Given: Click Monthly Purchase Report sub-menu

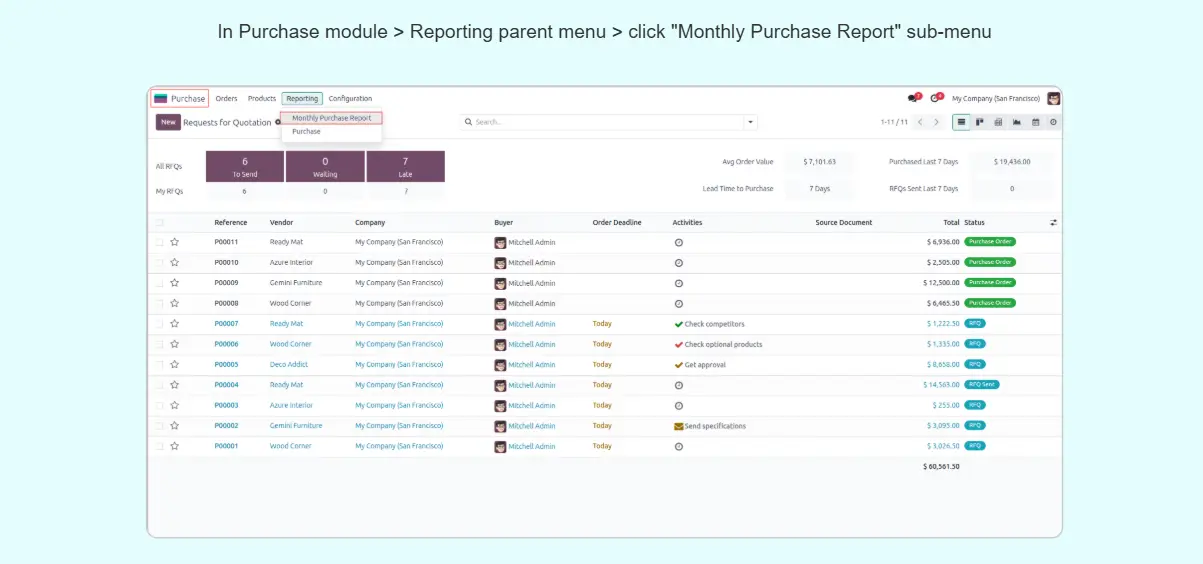Looking at the screenshot, I should (x=331, y=118).
